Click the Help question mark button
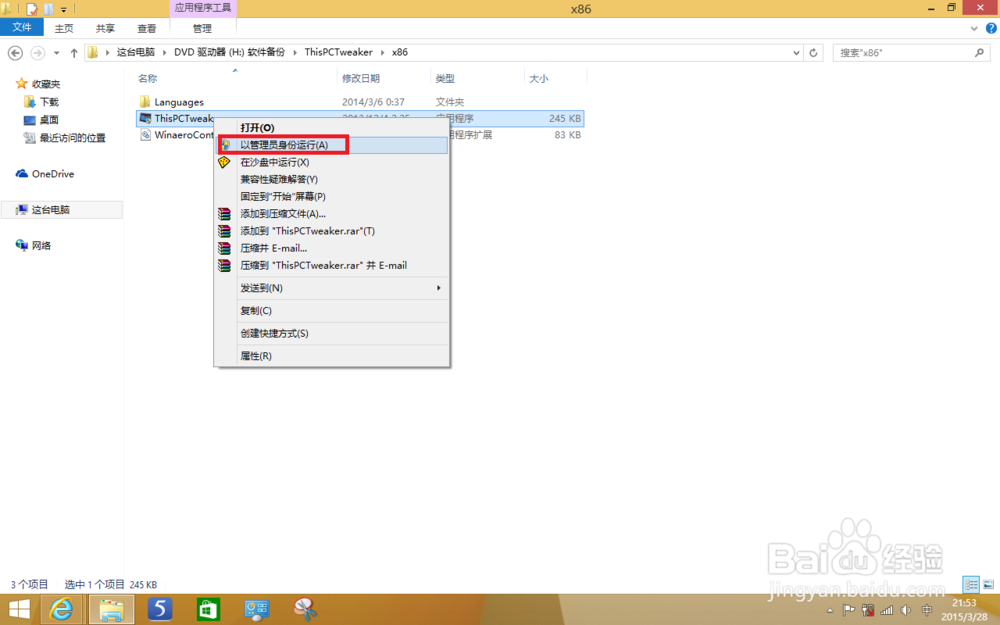The height and width of the screenshot is (625, 1000). 989,27
